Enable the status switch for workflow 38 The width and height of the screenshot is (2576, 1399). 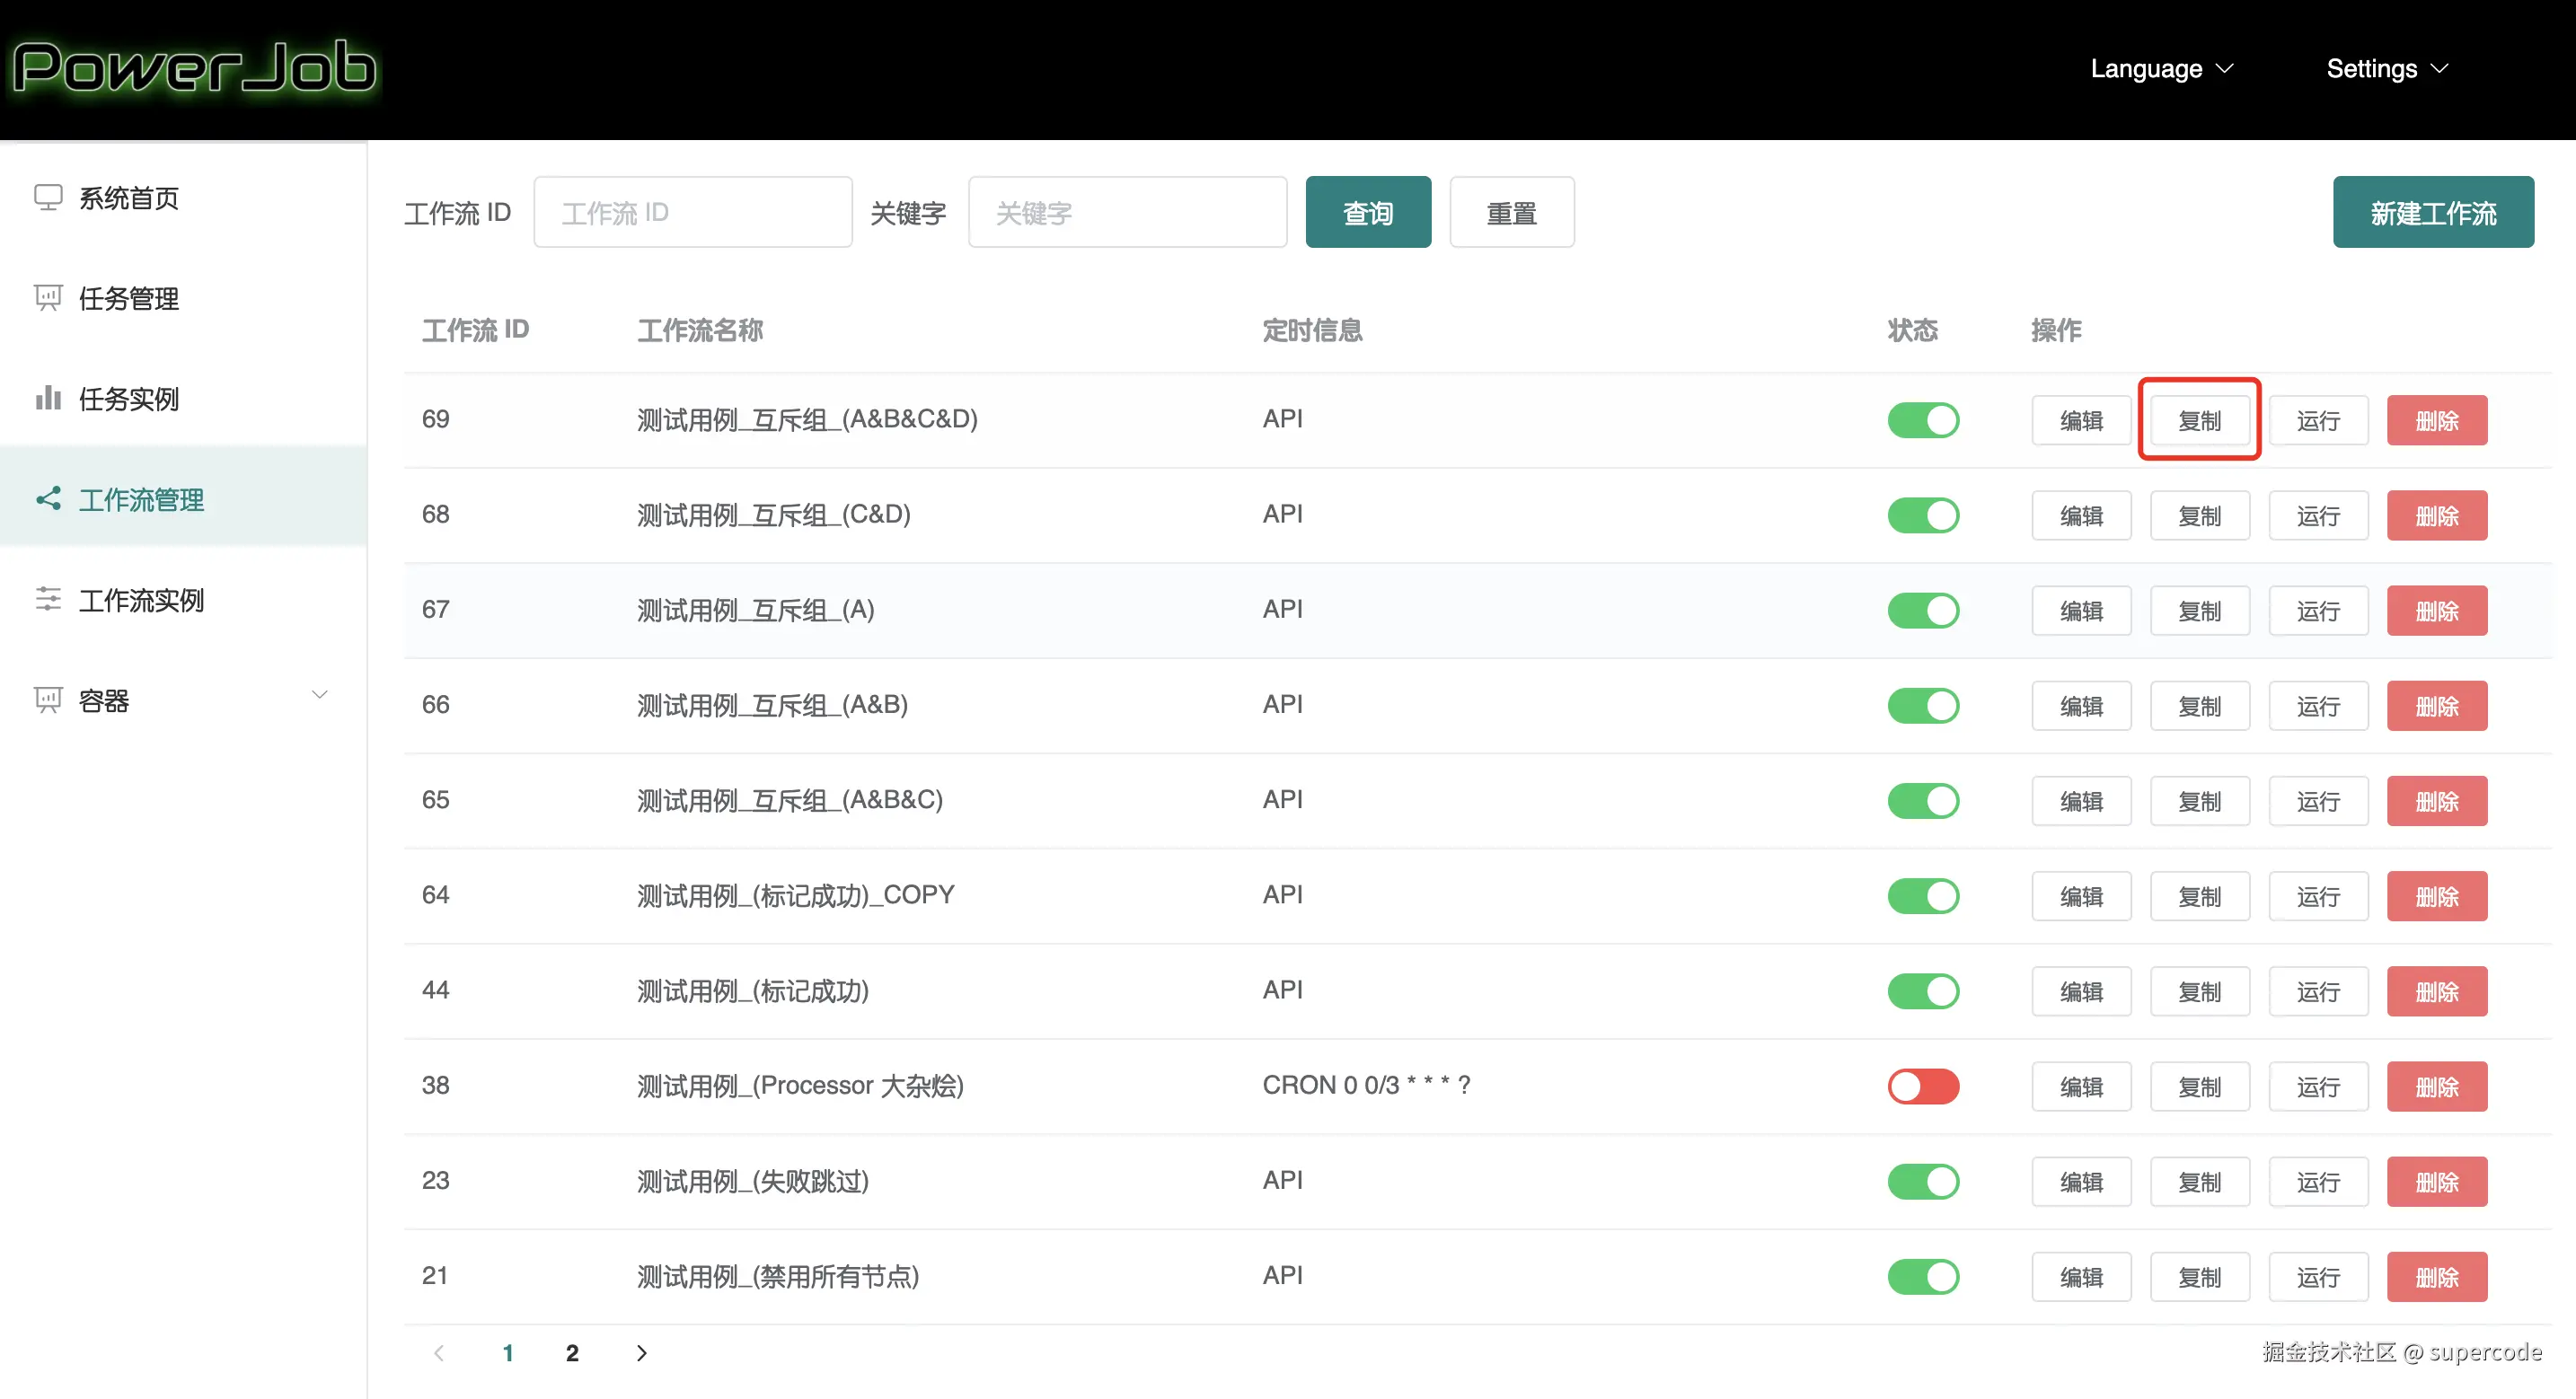tap(1923, 1086)
